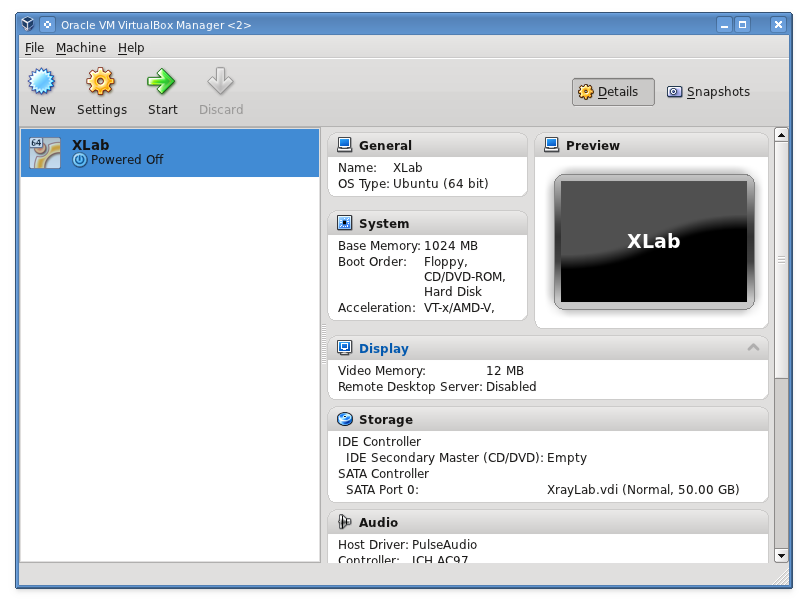This screenshot has height=607, width=808.
Task: Click the VirtualBox cube icon in title bar
Action: click(x=28, y=24)
